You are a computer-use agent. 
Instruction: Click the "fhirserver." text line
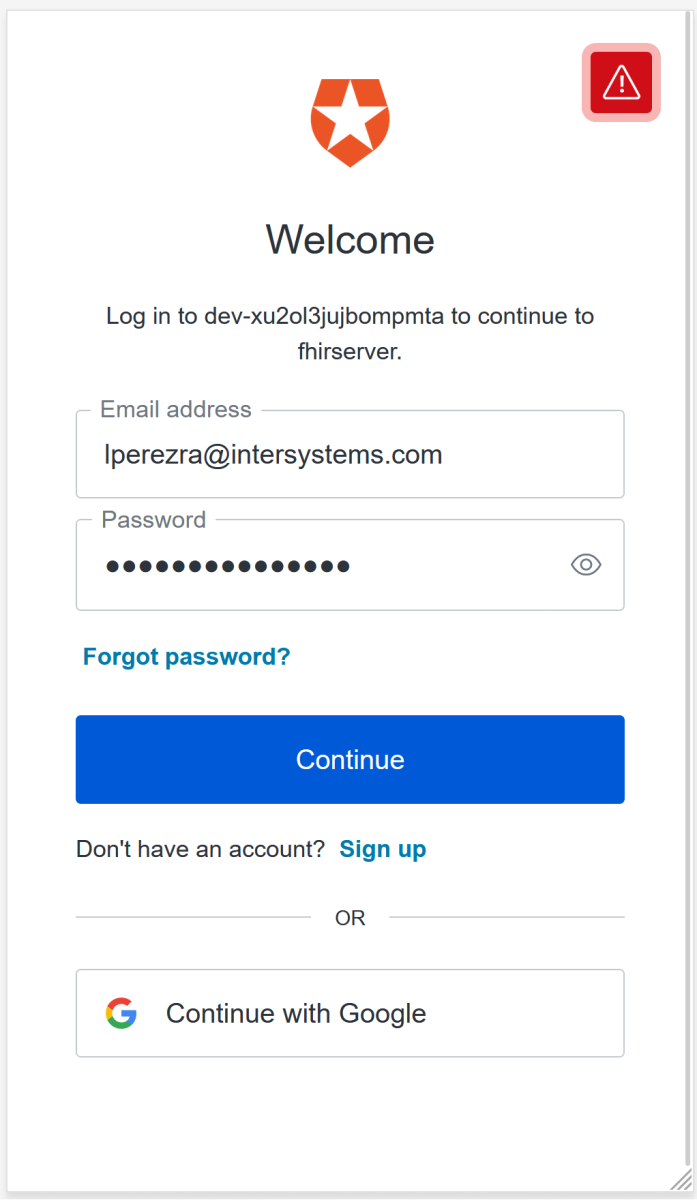point(350,352)
